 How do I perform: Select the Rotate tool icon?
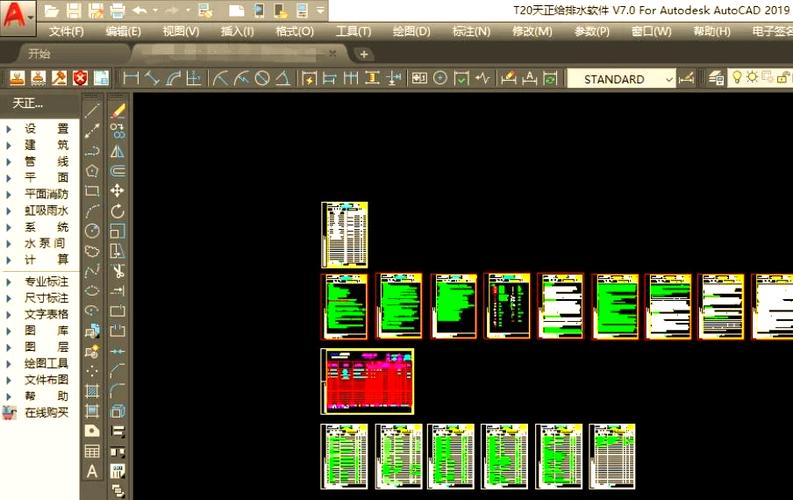pyautogui.click(x=117, y=211)
